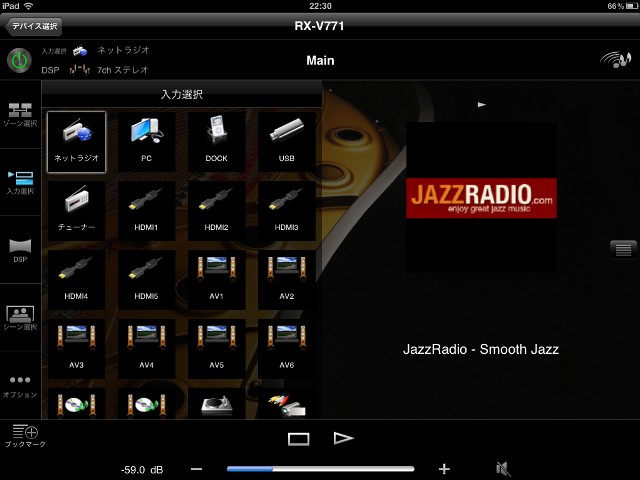This screenshot has width=640, height=480.
Task: Click the ネットラジオ current input label in header
Action: tap(123, 50)
